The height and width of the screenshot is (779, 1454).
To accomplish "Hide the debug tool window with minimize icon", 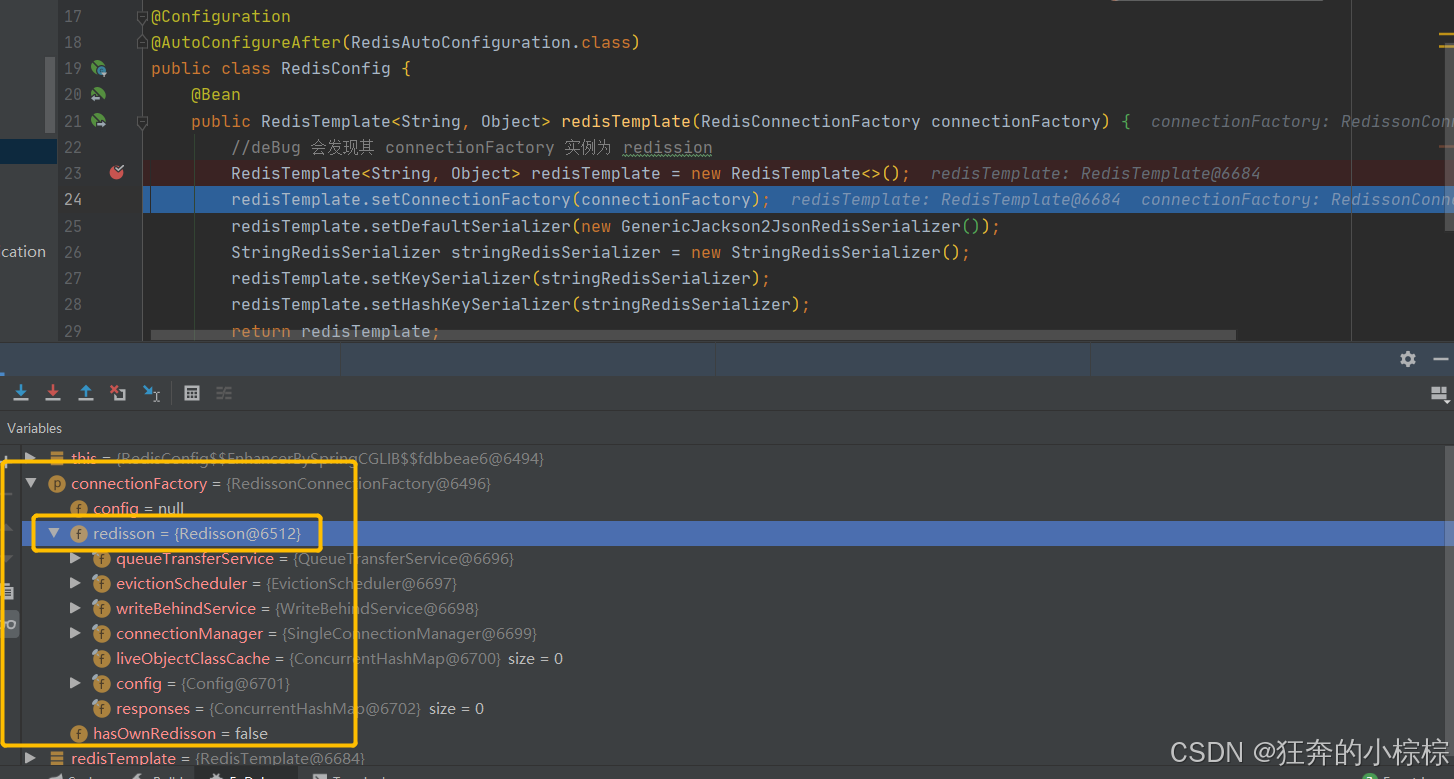I will 1441,359.
